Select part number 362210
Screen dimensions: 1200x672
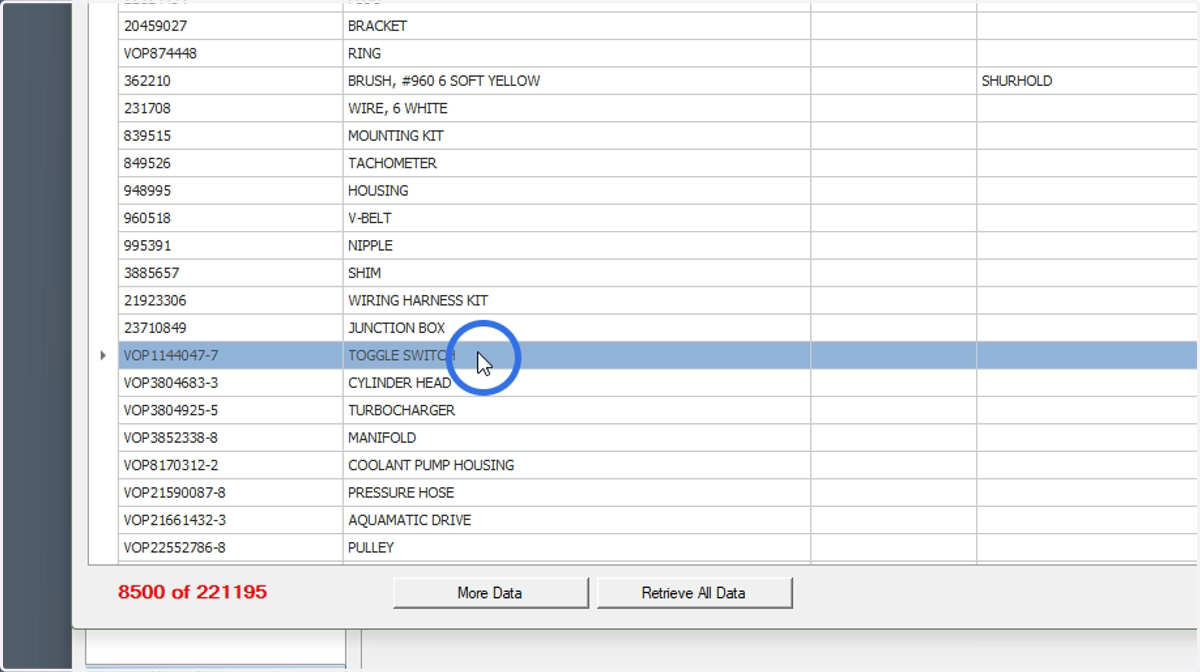[x=230, y=81]
